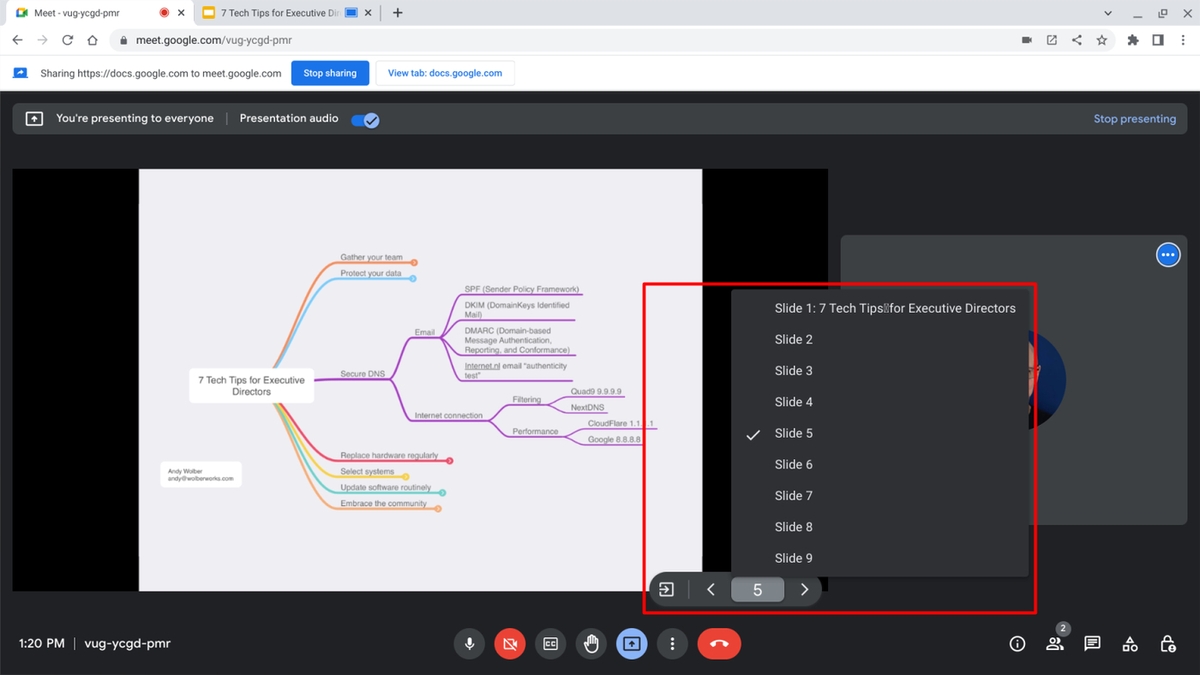Toggle Presentation audio off

coord(365,119)
